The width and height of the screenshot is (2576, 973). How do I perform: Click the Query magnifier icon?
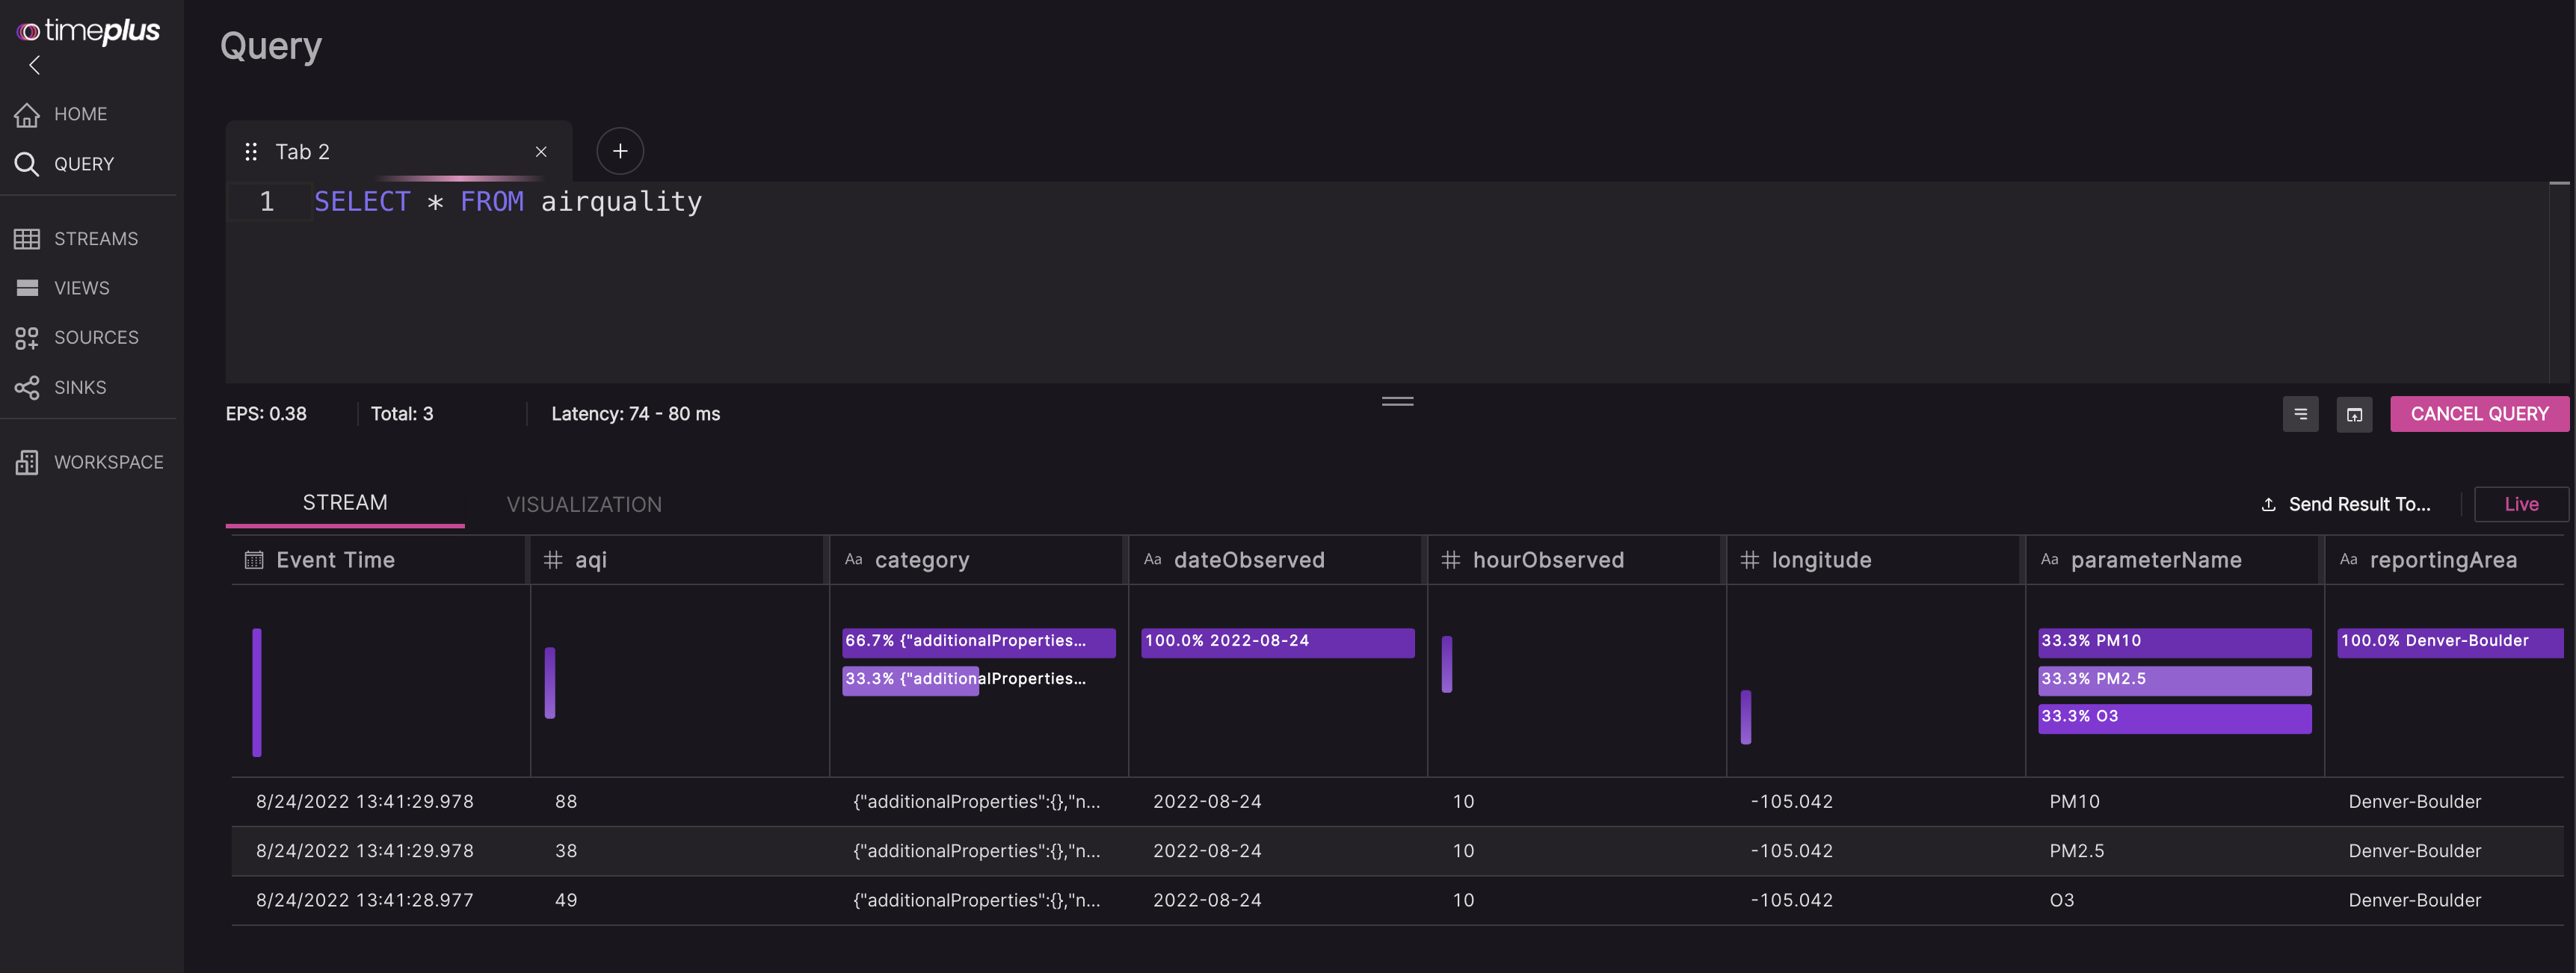(x=27, y=164)
